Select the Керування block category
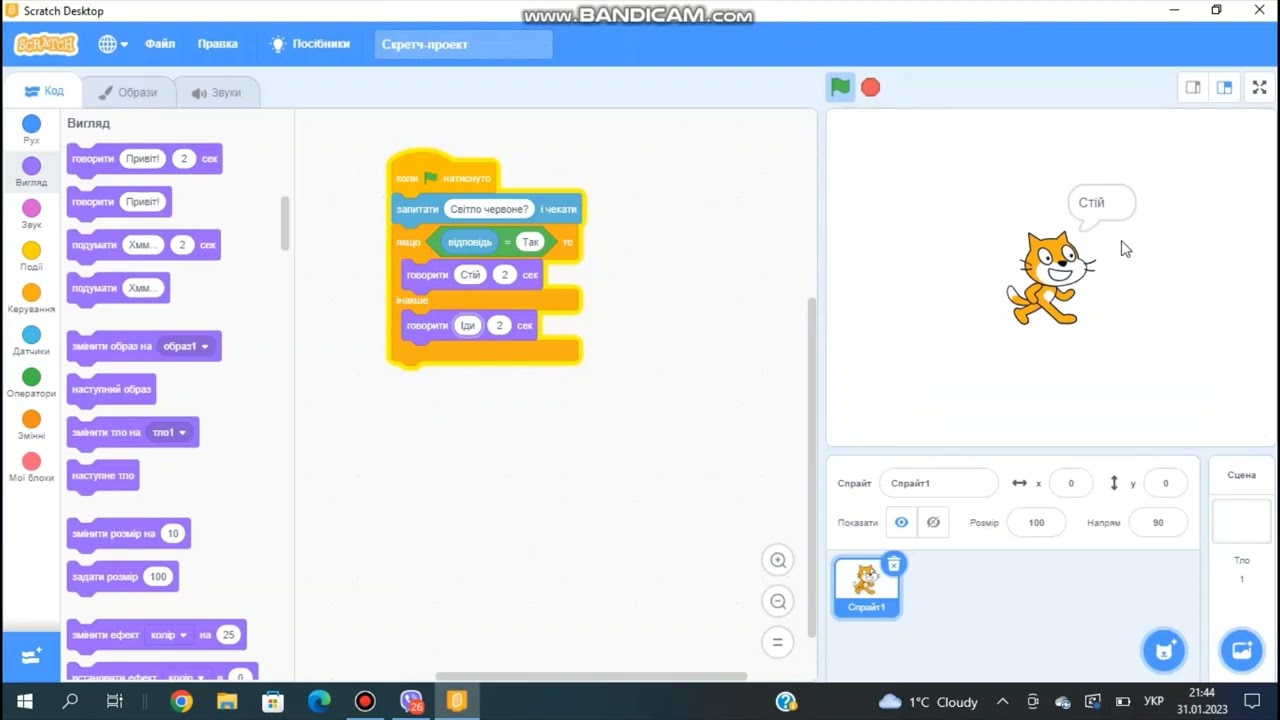The image size is (1280, 720). coord(31,298)
